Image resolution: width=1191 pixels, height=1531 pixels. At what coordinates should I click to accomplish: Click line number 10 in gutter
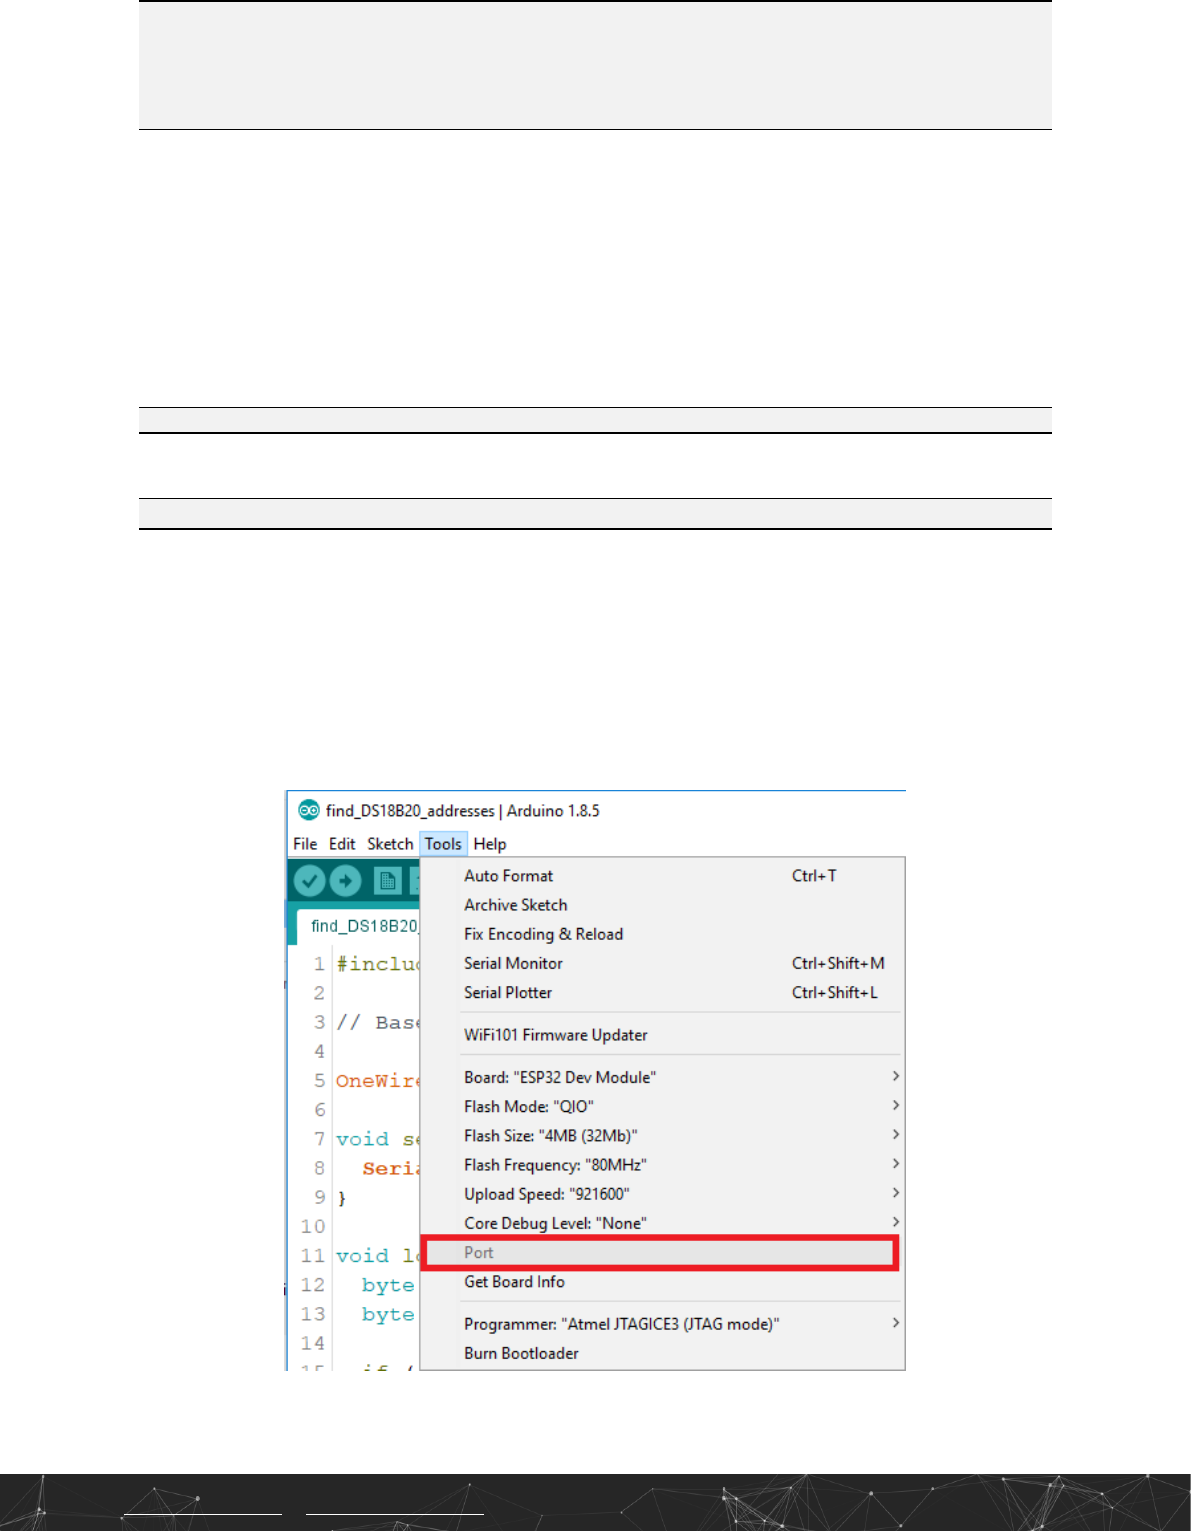pyautogui.click(x=313, y=1226)
